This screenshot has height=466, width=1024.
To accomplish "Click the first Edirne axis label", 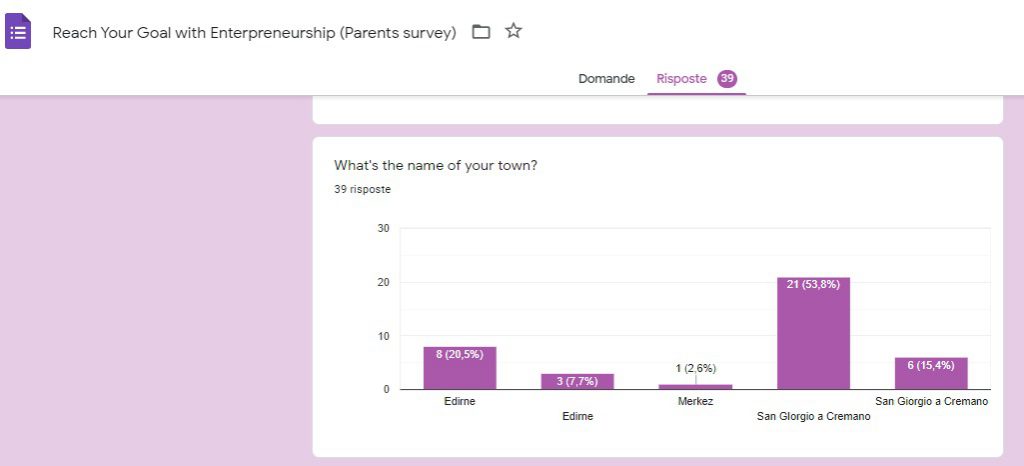I will (460, 402).
